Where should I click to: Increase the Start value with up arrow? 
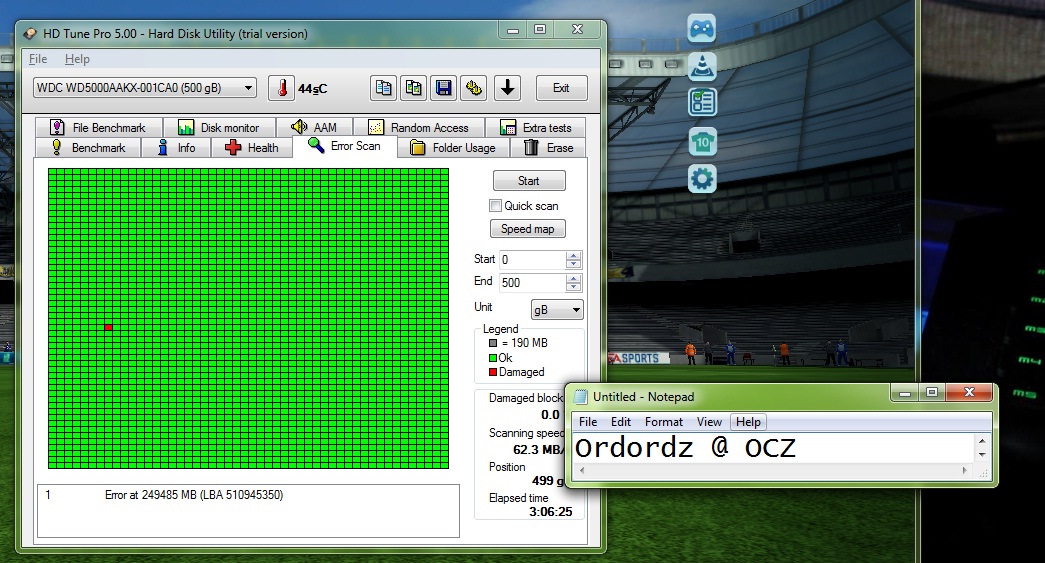tap(573, 255)
